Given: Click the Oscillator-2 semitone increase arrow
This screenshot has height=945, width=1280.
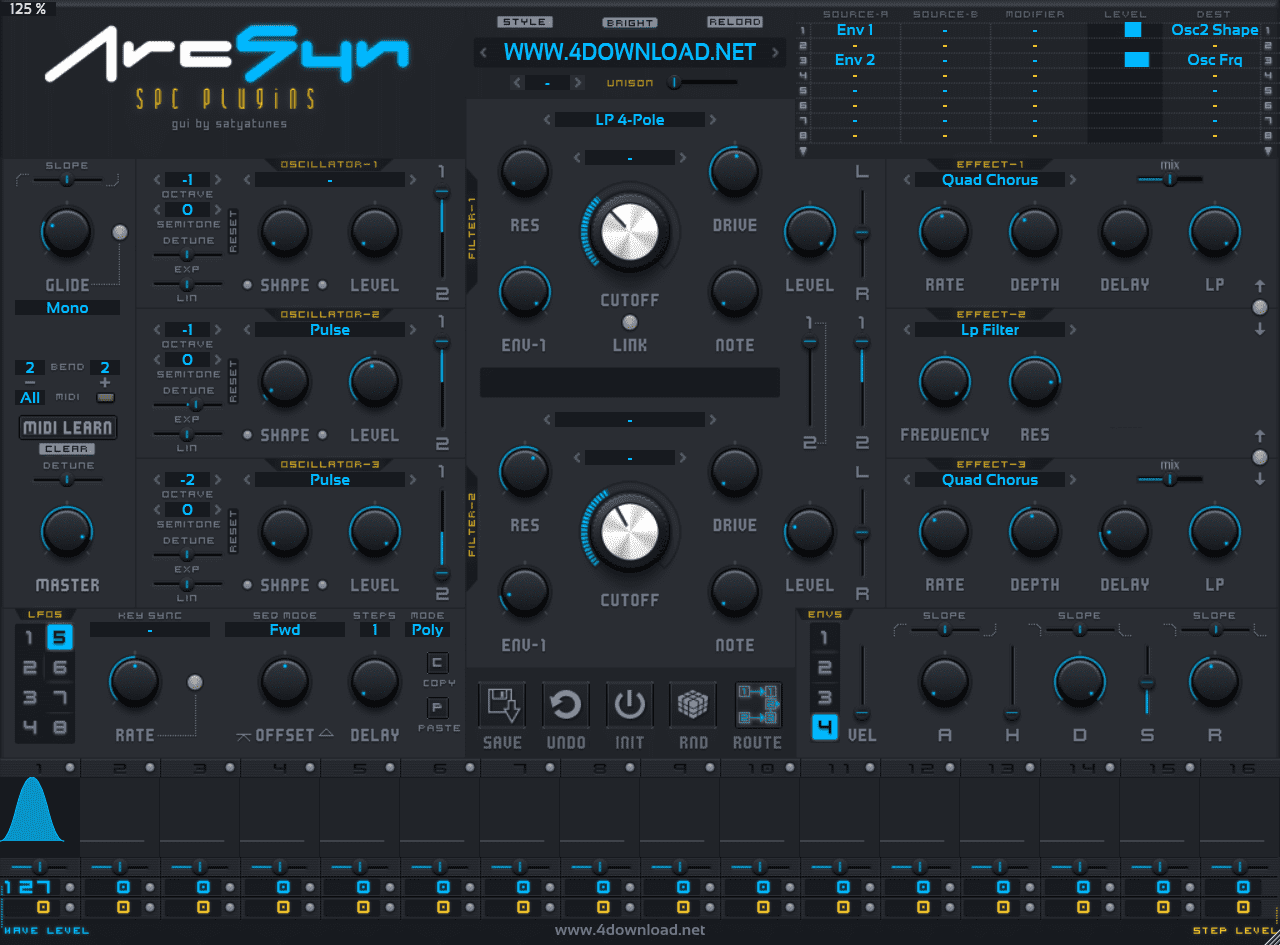Looking at the screenshot, I should [219, 360].
